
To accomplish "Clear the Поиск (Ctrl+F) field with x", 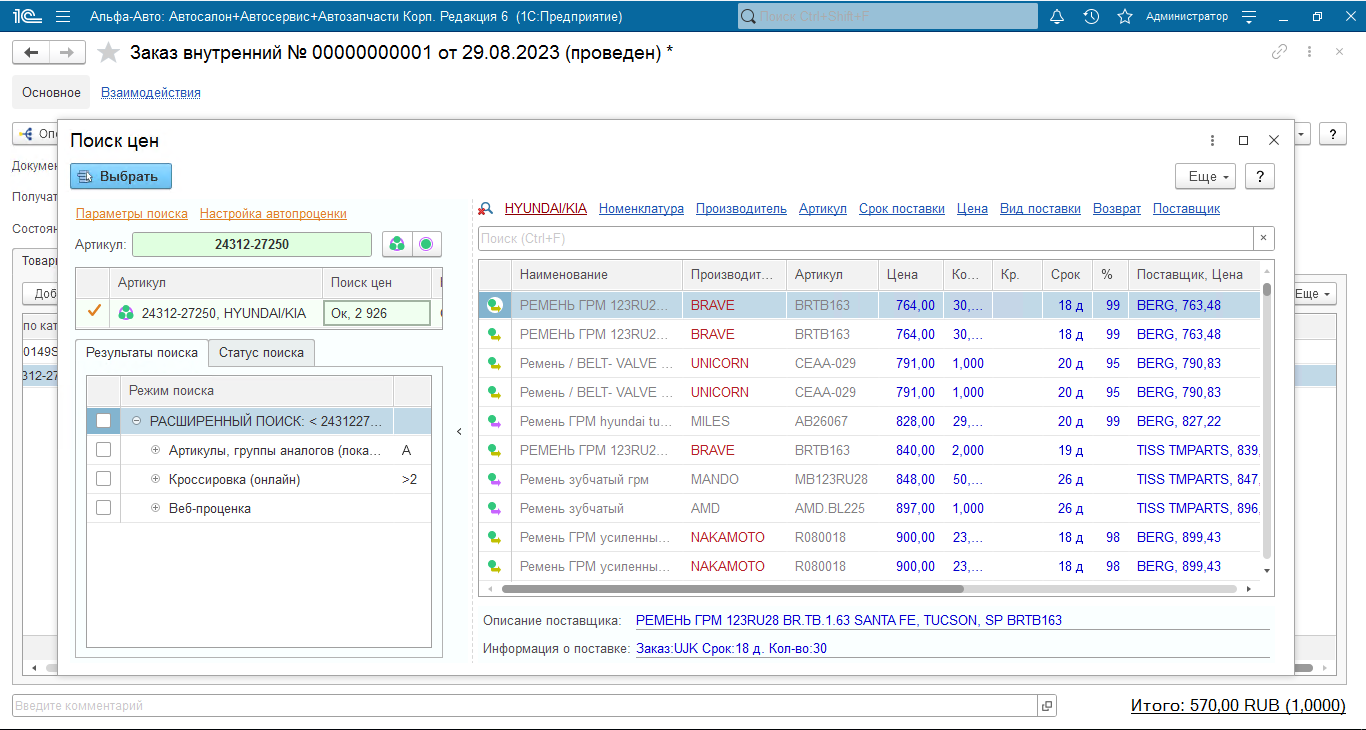I will pos(1264,238).
